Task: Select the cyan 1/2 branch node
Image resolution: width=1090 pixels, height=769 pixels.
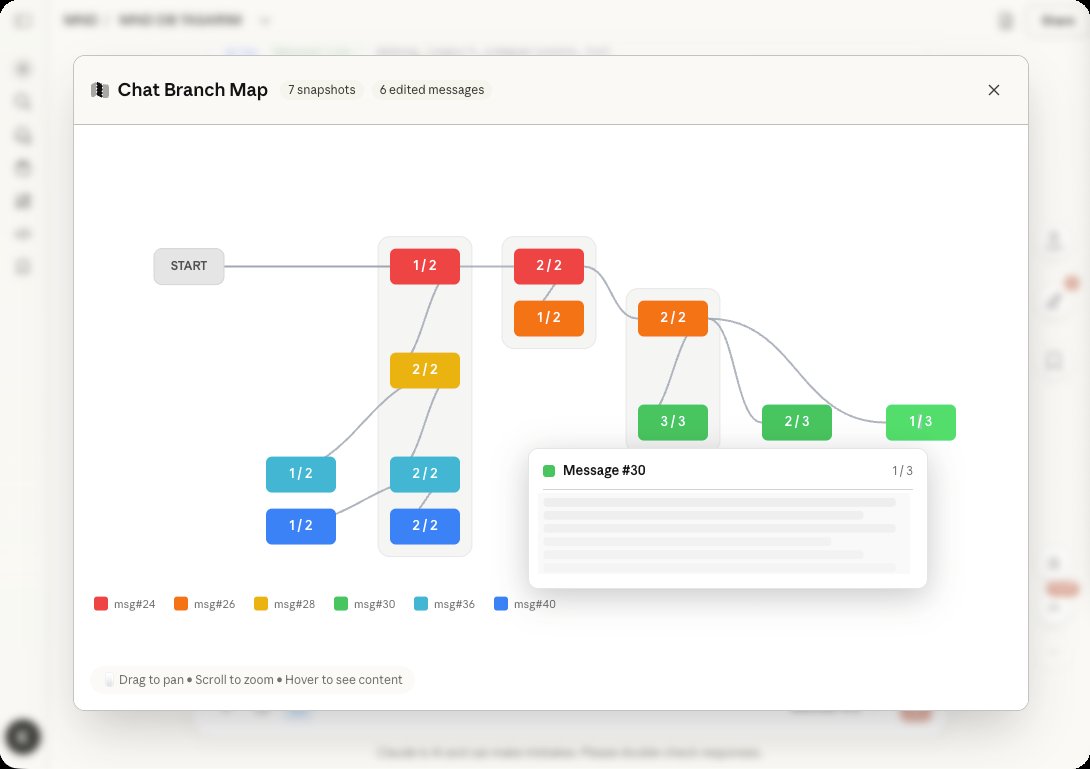Action: pyautogui.click(x=301, y=474)
